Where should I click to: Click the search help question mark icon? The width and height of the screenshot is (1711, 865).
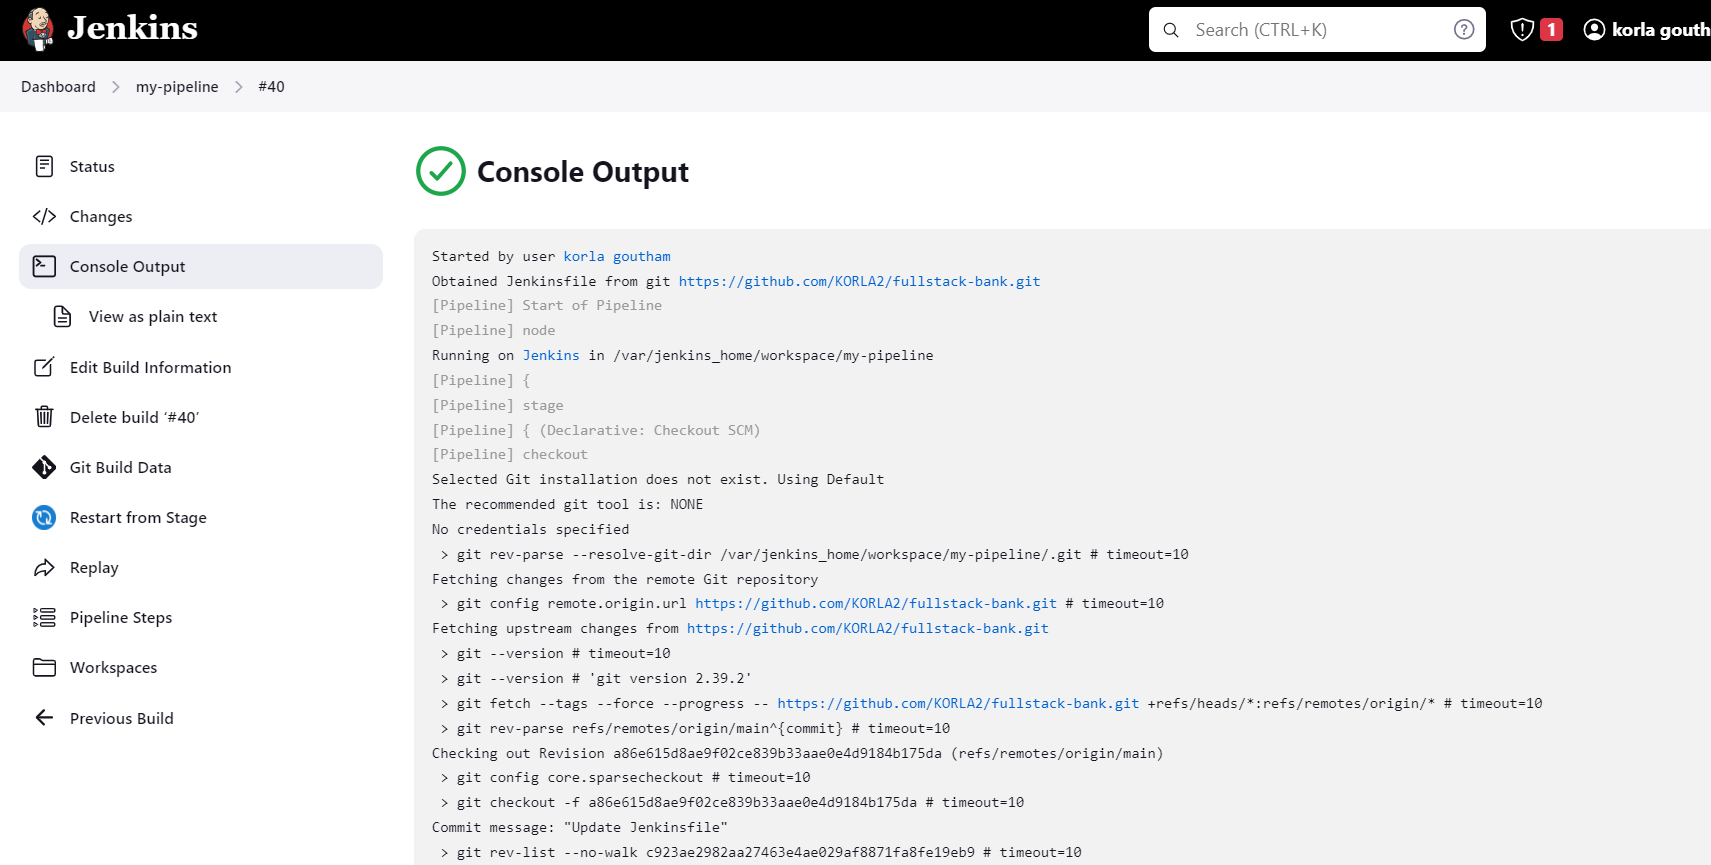(x=1464, y=30)
